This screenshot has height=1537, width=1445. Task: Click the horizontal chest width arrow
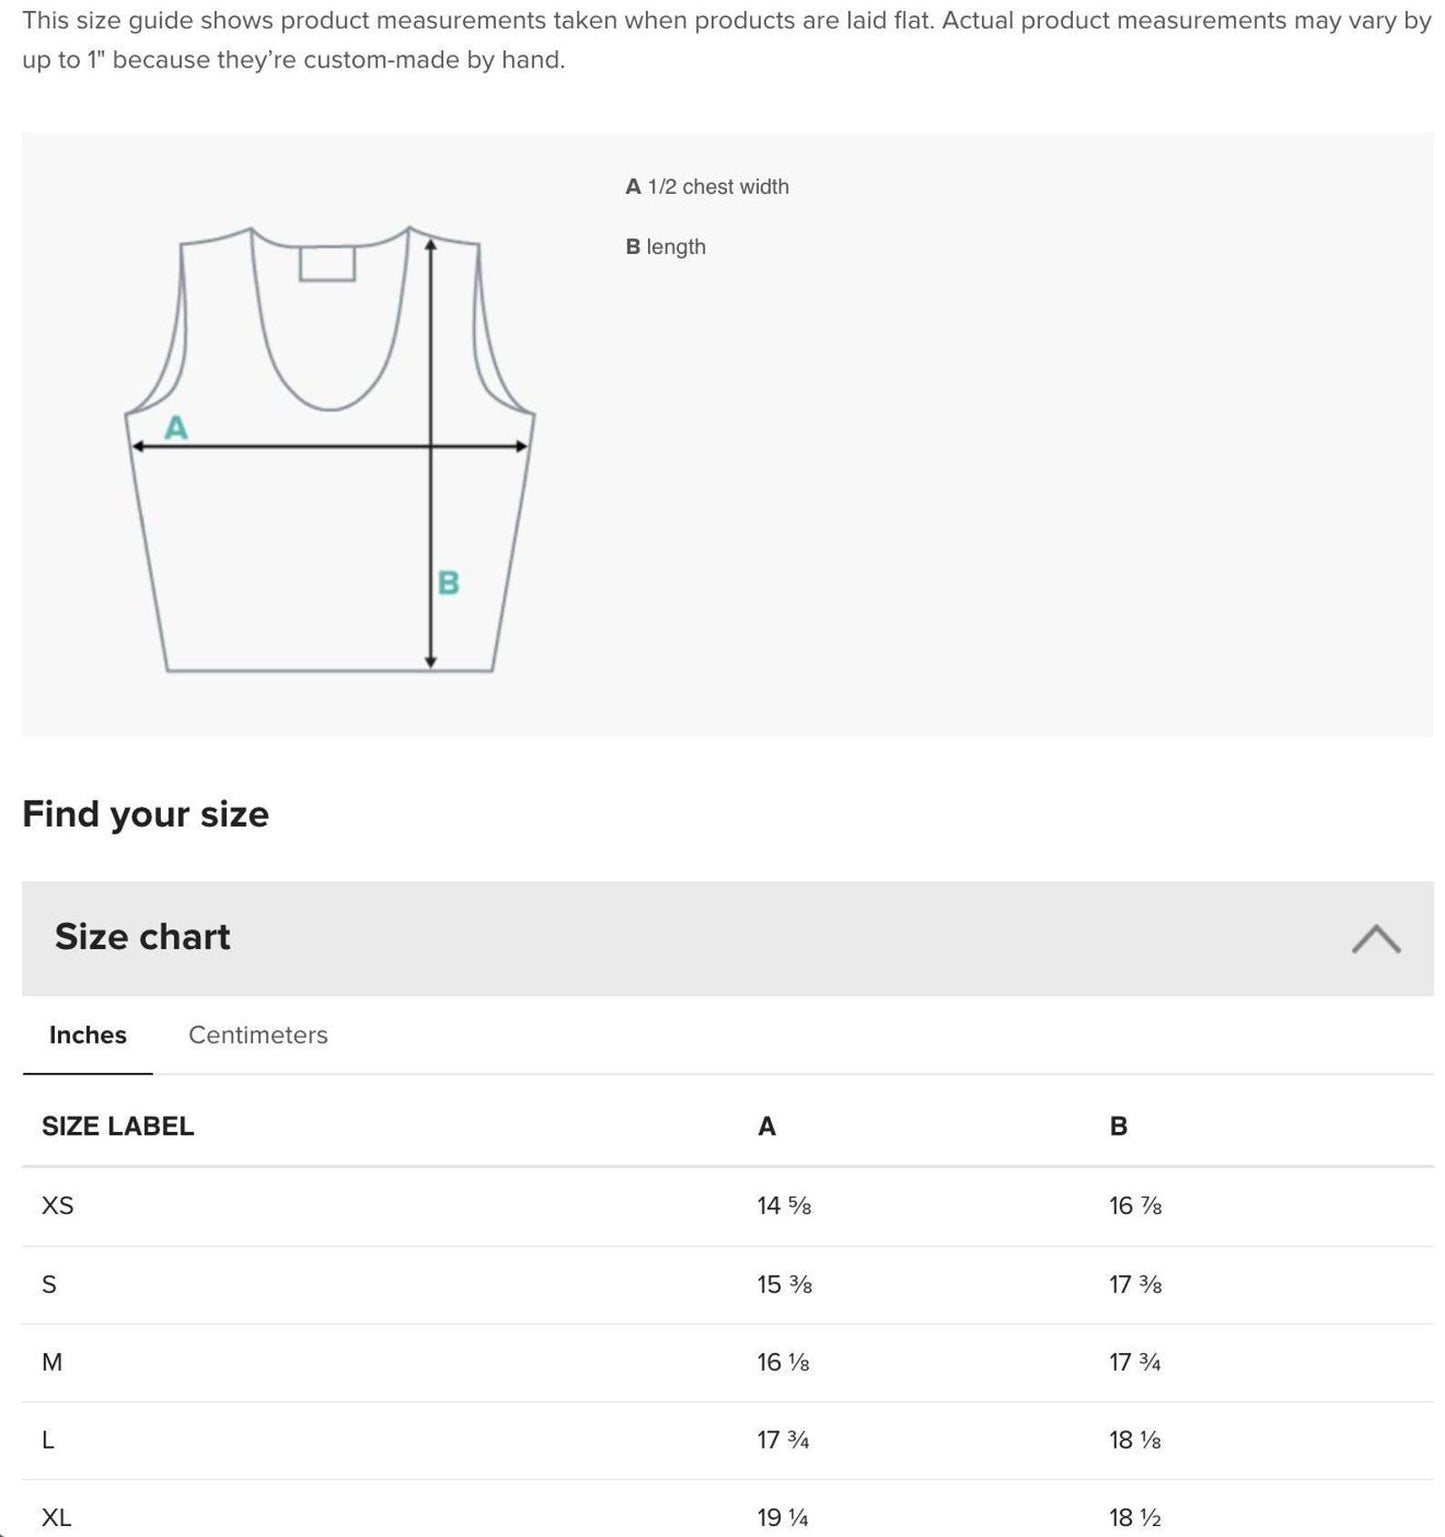(330, 448)
